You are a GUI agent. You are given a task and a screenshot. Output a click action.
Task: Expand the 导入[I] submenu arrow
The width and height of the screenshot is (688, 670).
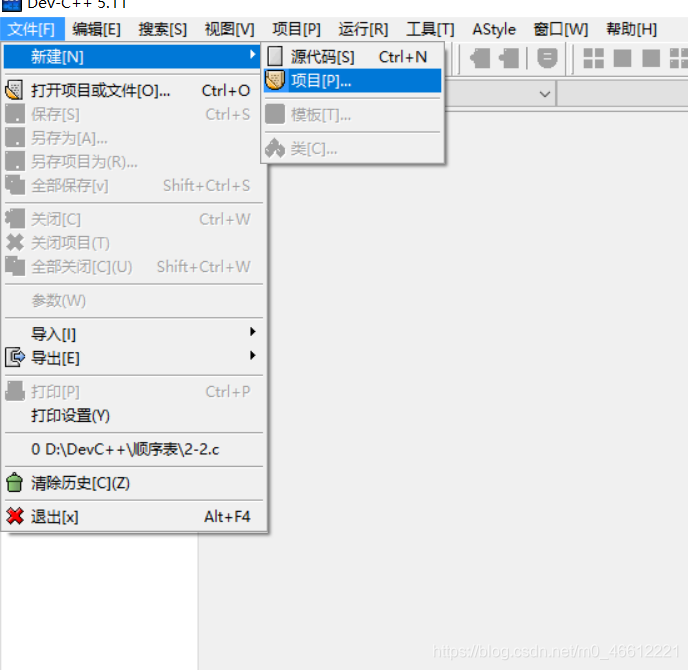click(252, 332)
